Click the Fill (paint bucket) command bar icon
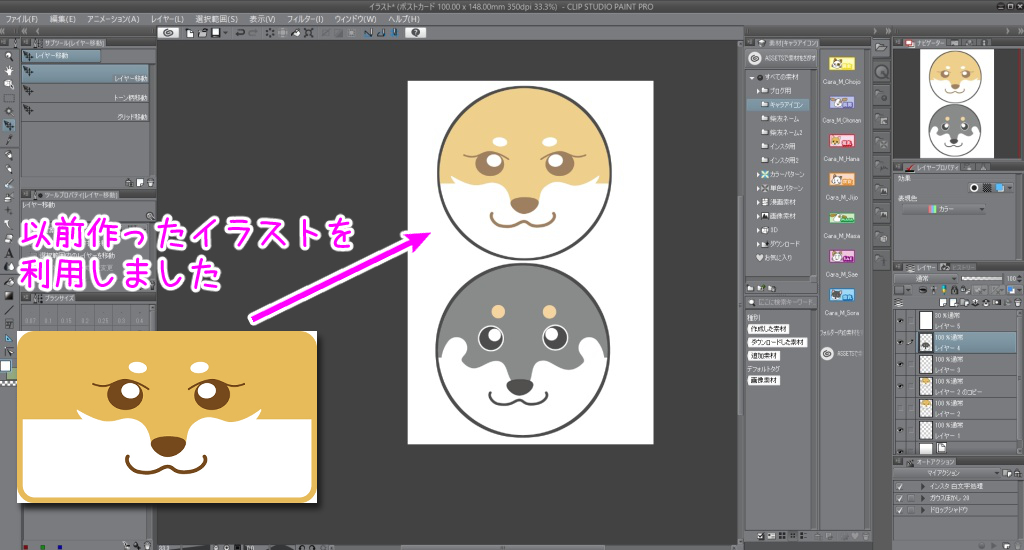Viewport: 1024px width, 550px height. tap(295, 33)
